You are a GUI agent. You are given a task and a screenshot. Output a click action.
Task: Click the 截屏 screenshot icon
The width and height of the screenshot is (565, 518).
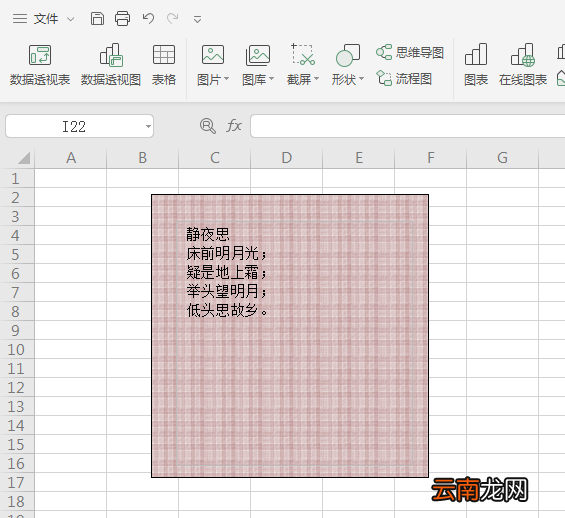(303, 55)
